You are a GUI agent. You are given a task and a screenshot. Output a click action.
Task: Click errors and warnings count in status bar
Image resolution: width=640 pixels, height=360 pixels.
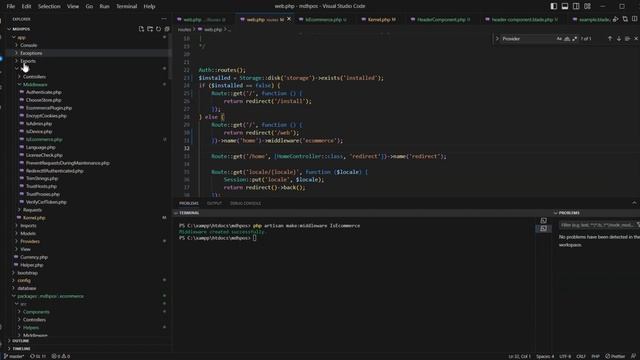61,356
